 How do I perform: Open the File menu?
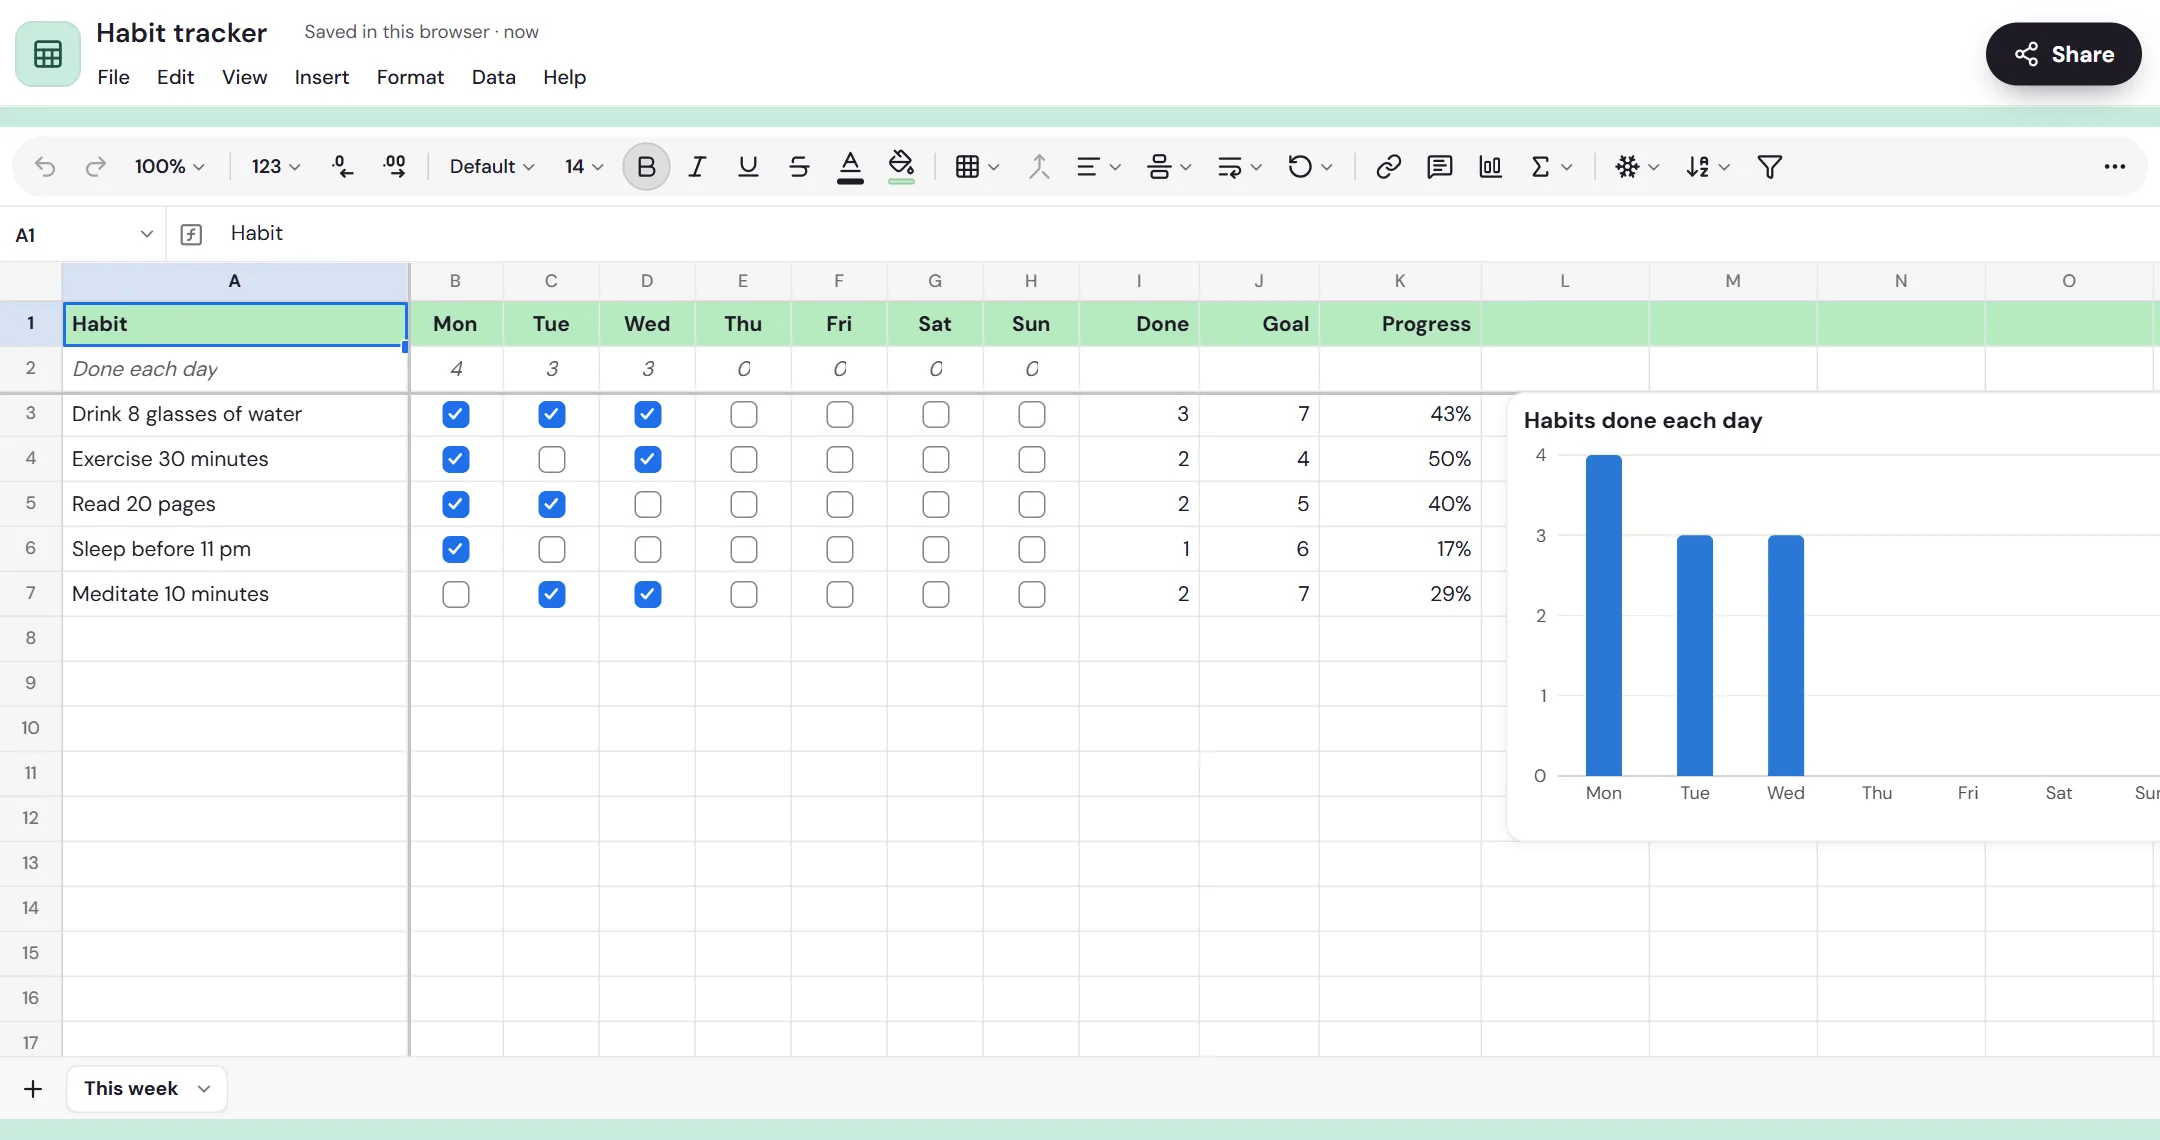tap(113, 77)
